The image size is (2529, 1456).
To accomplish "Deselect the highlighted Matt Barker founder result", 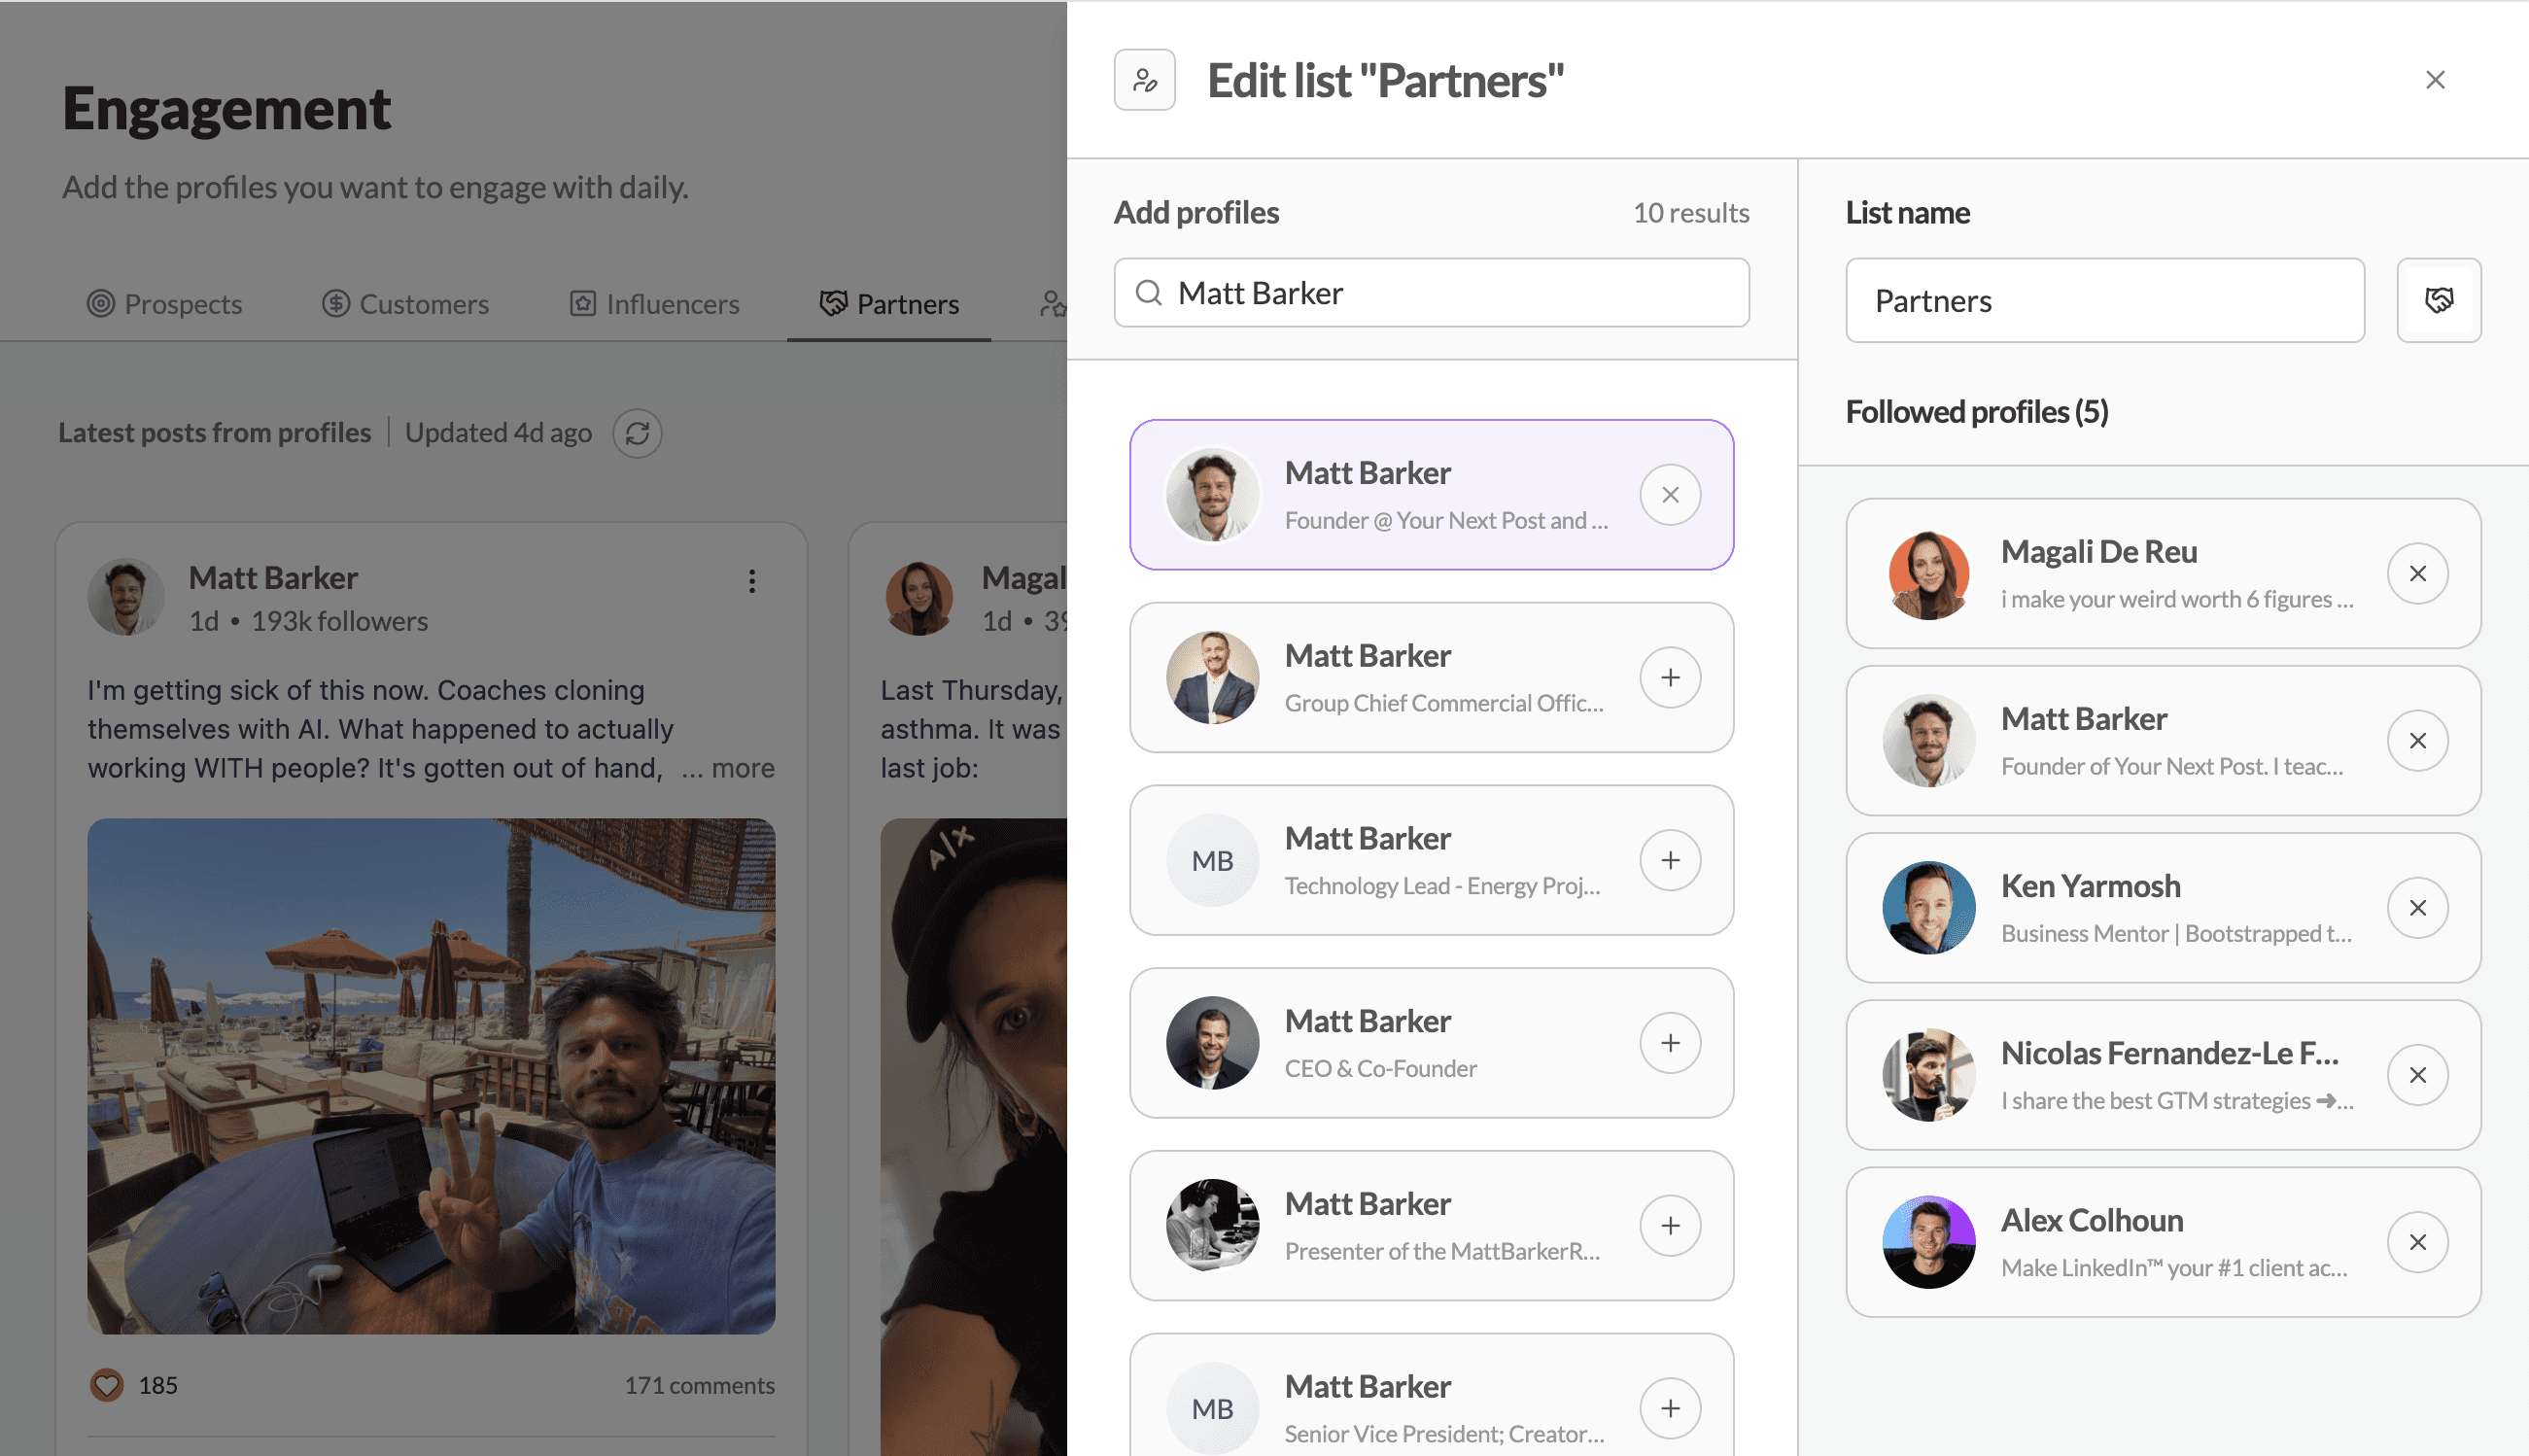I will click(1670, 494).
